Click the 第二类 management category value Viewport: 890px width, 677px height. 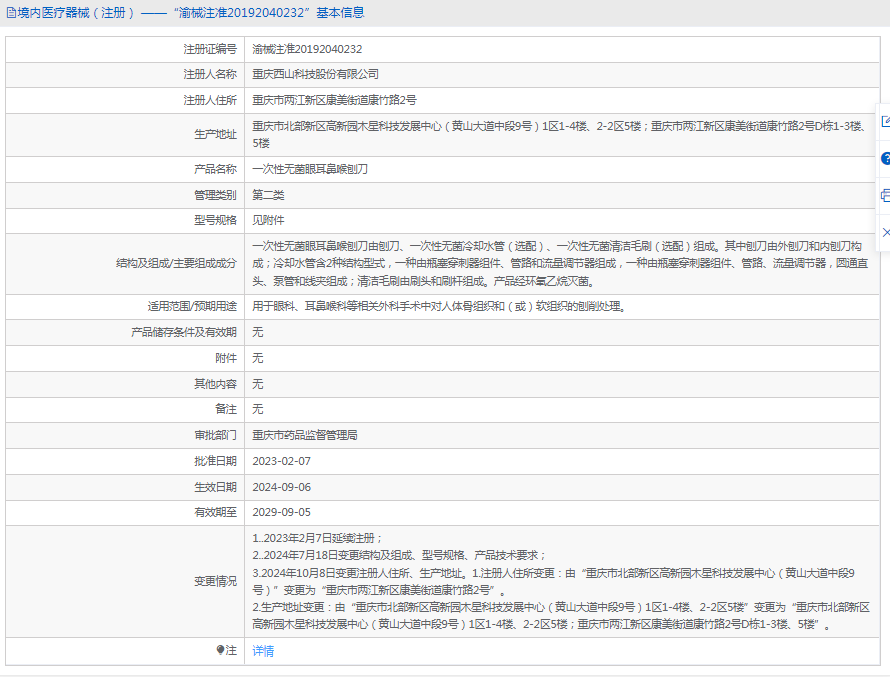[x=268, y=194]
